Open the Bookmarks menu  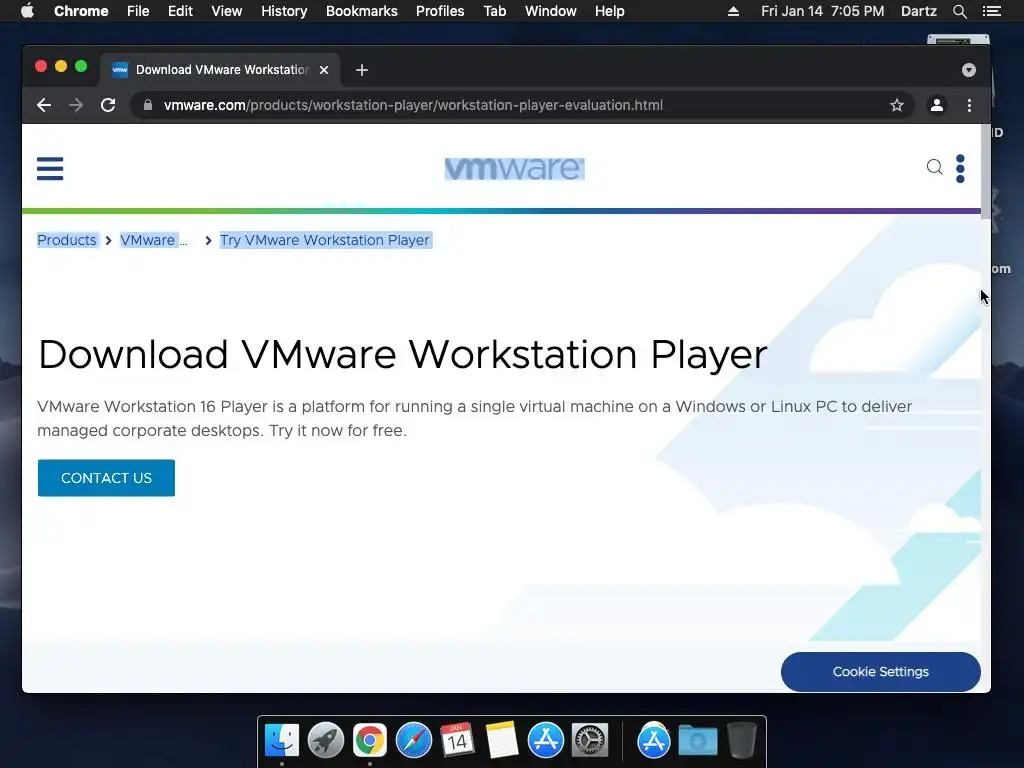point(362,11)
